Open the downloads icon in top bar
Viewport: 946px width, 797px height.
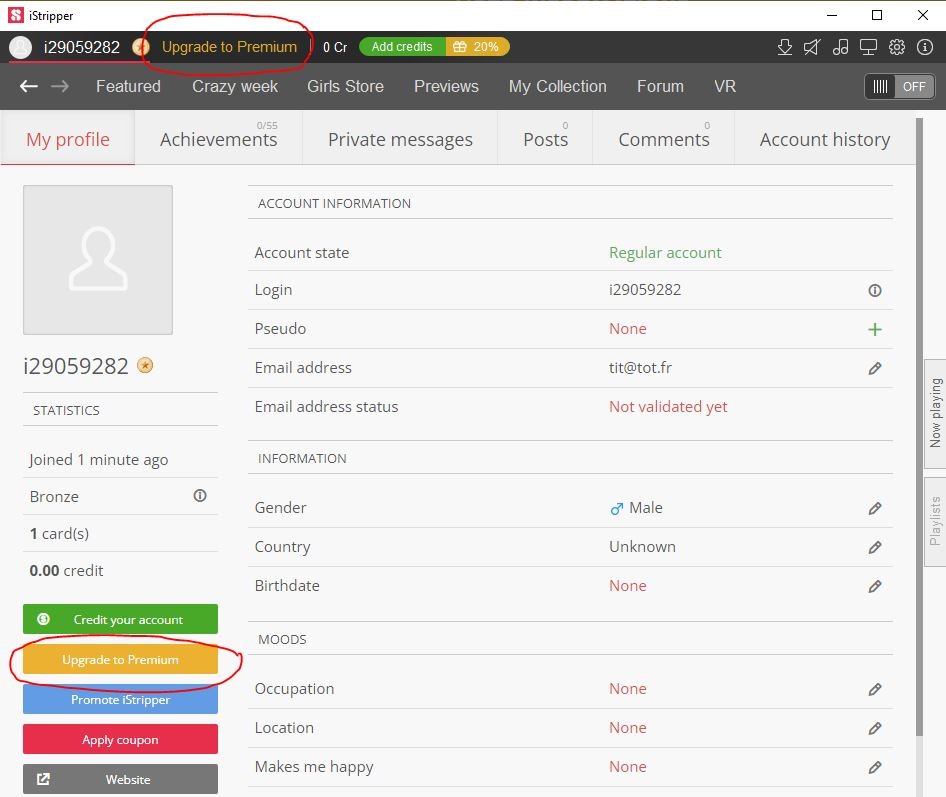[785, 47]
